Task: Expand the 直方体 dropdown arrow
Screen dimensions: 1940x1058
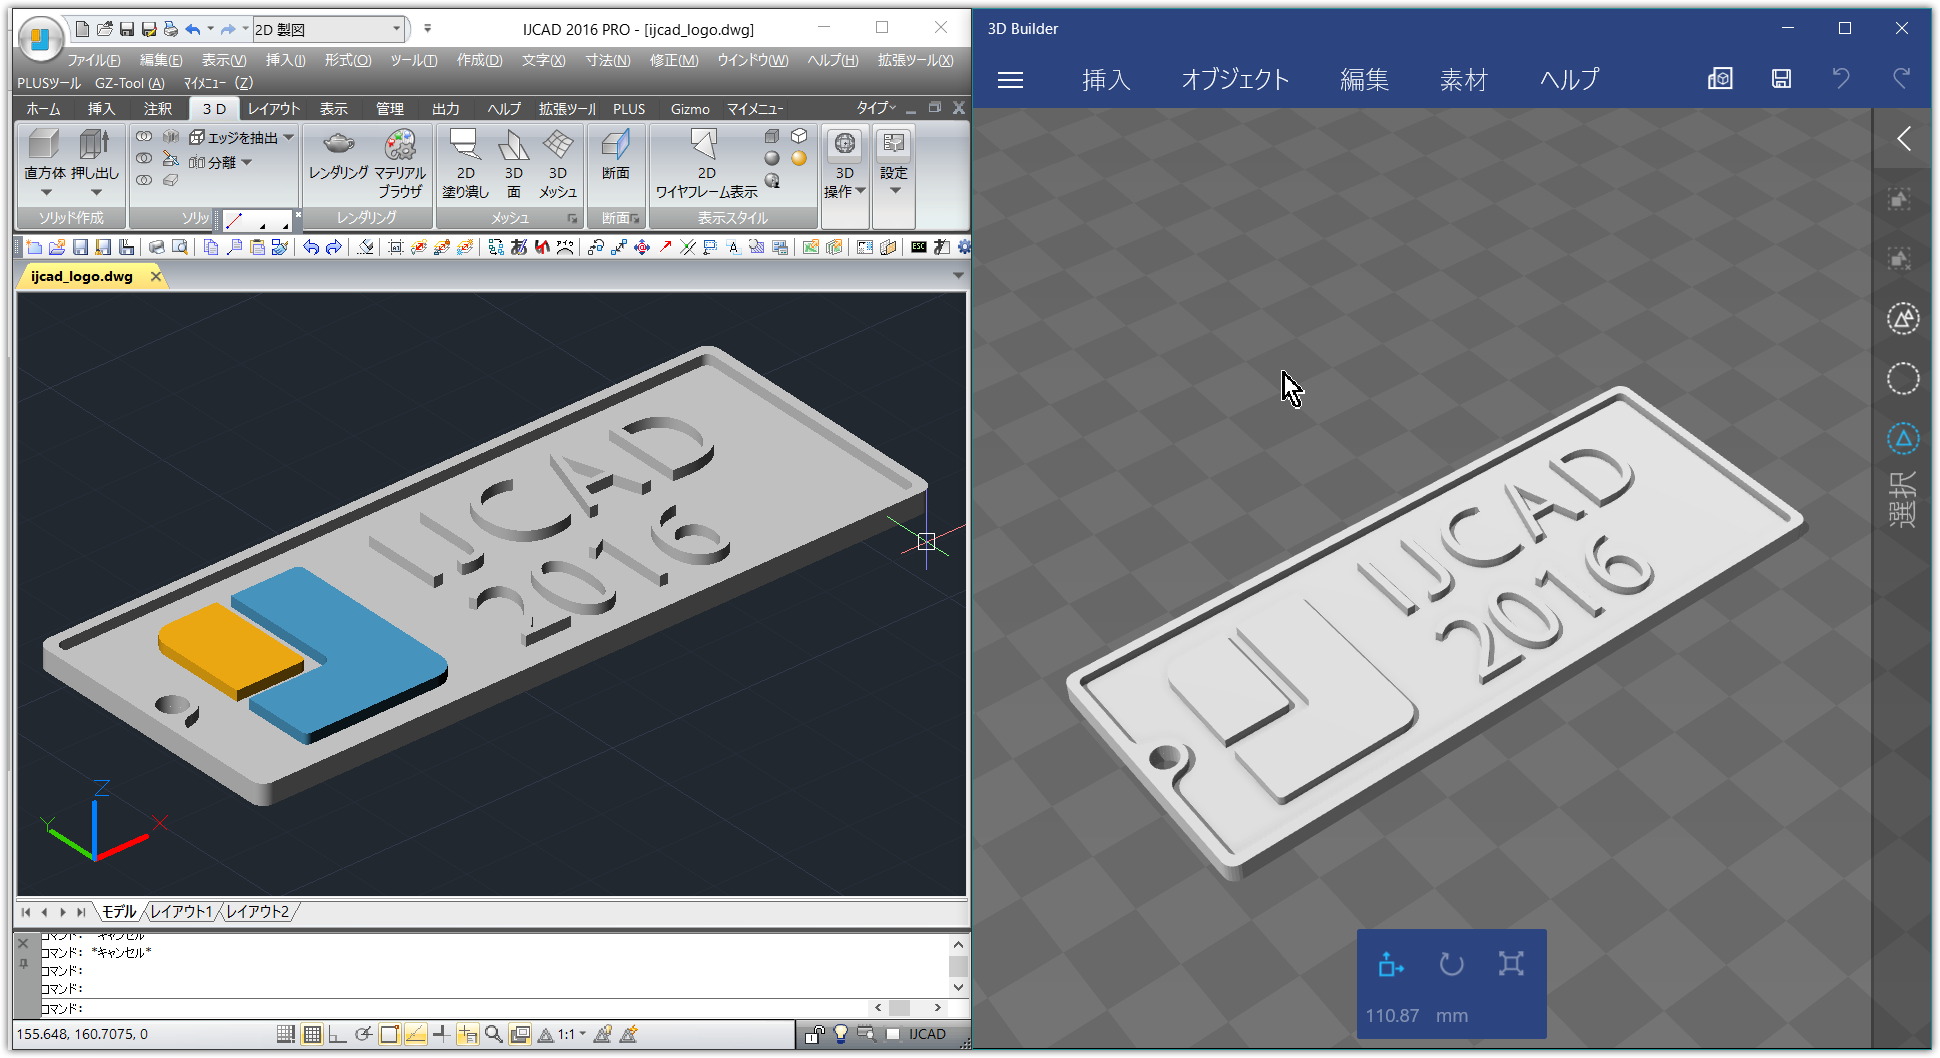Action: click(46, 192)
